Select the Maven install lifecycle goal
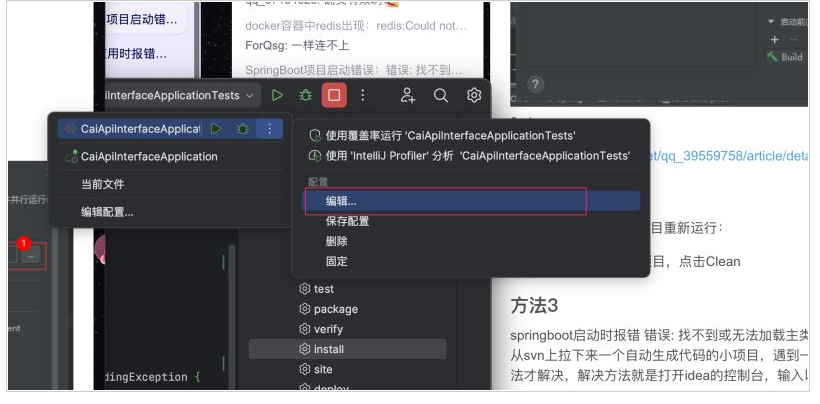820x404 pixels. pos(348,349)
